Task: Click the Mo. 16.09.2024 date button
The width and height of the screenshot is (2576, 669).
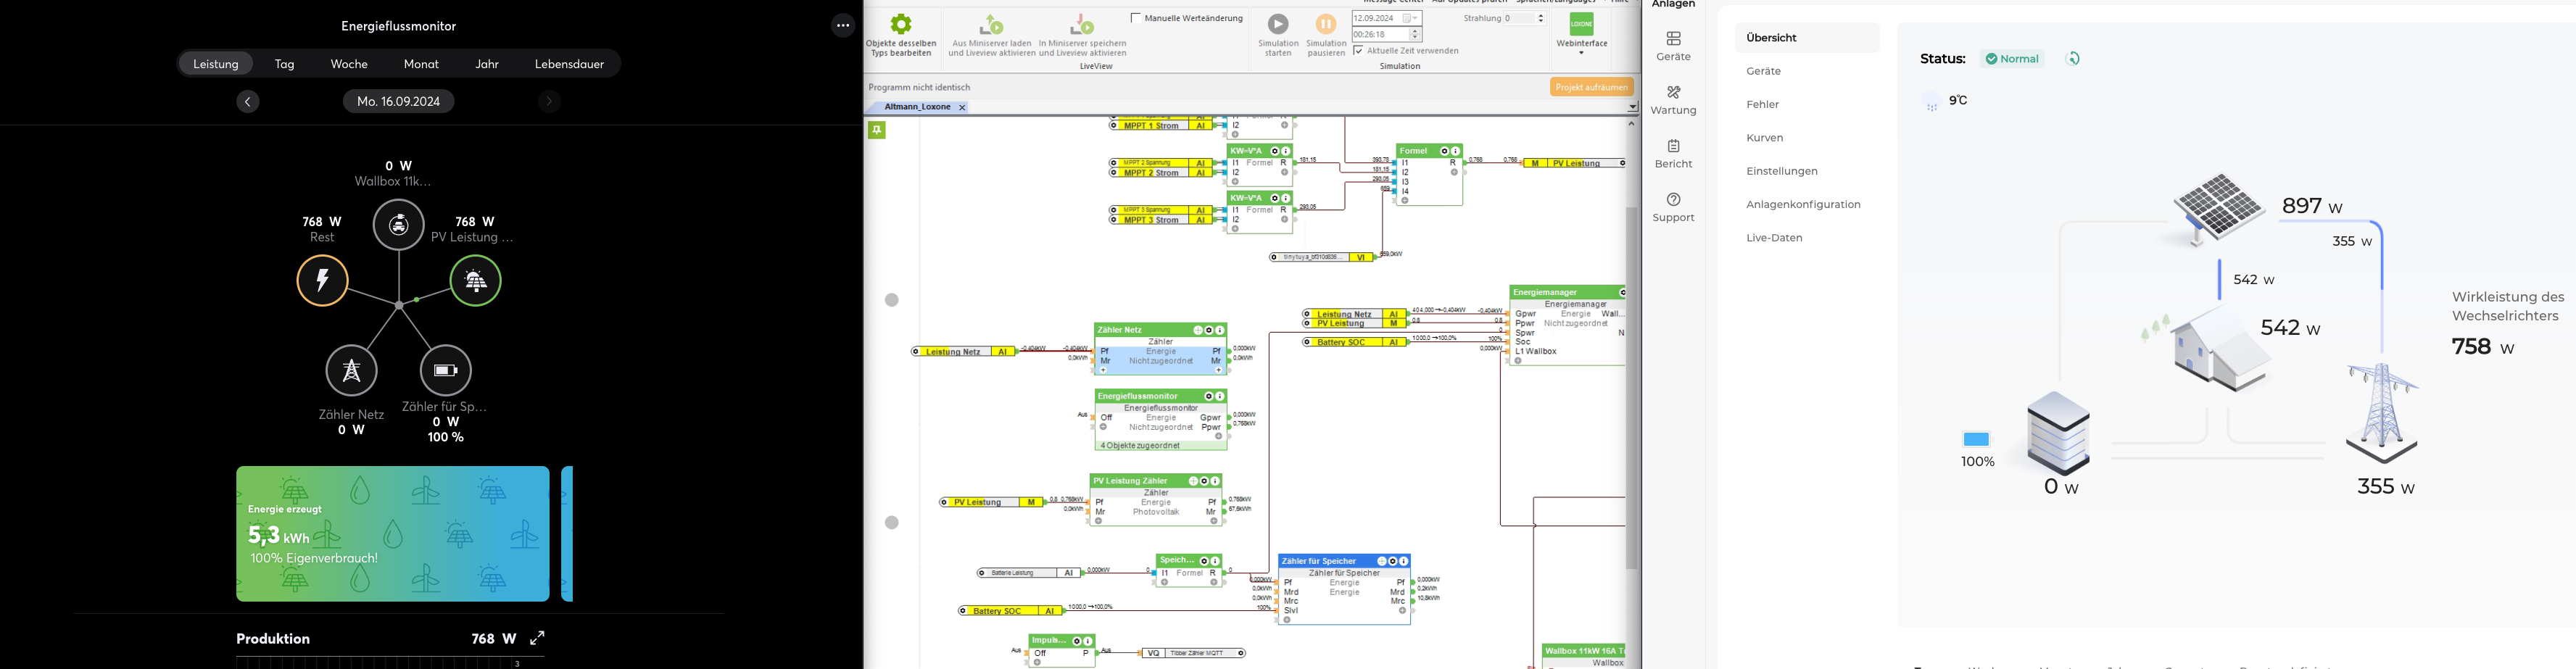Action: 399,102
